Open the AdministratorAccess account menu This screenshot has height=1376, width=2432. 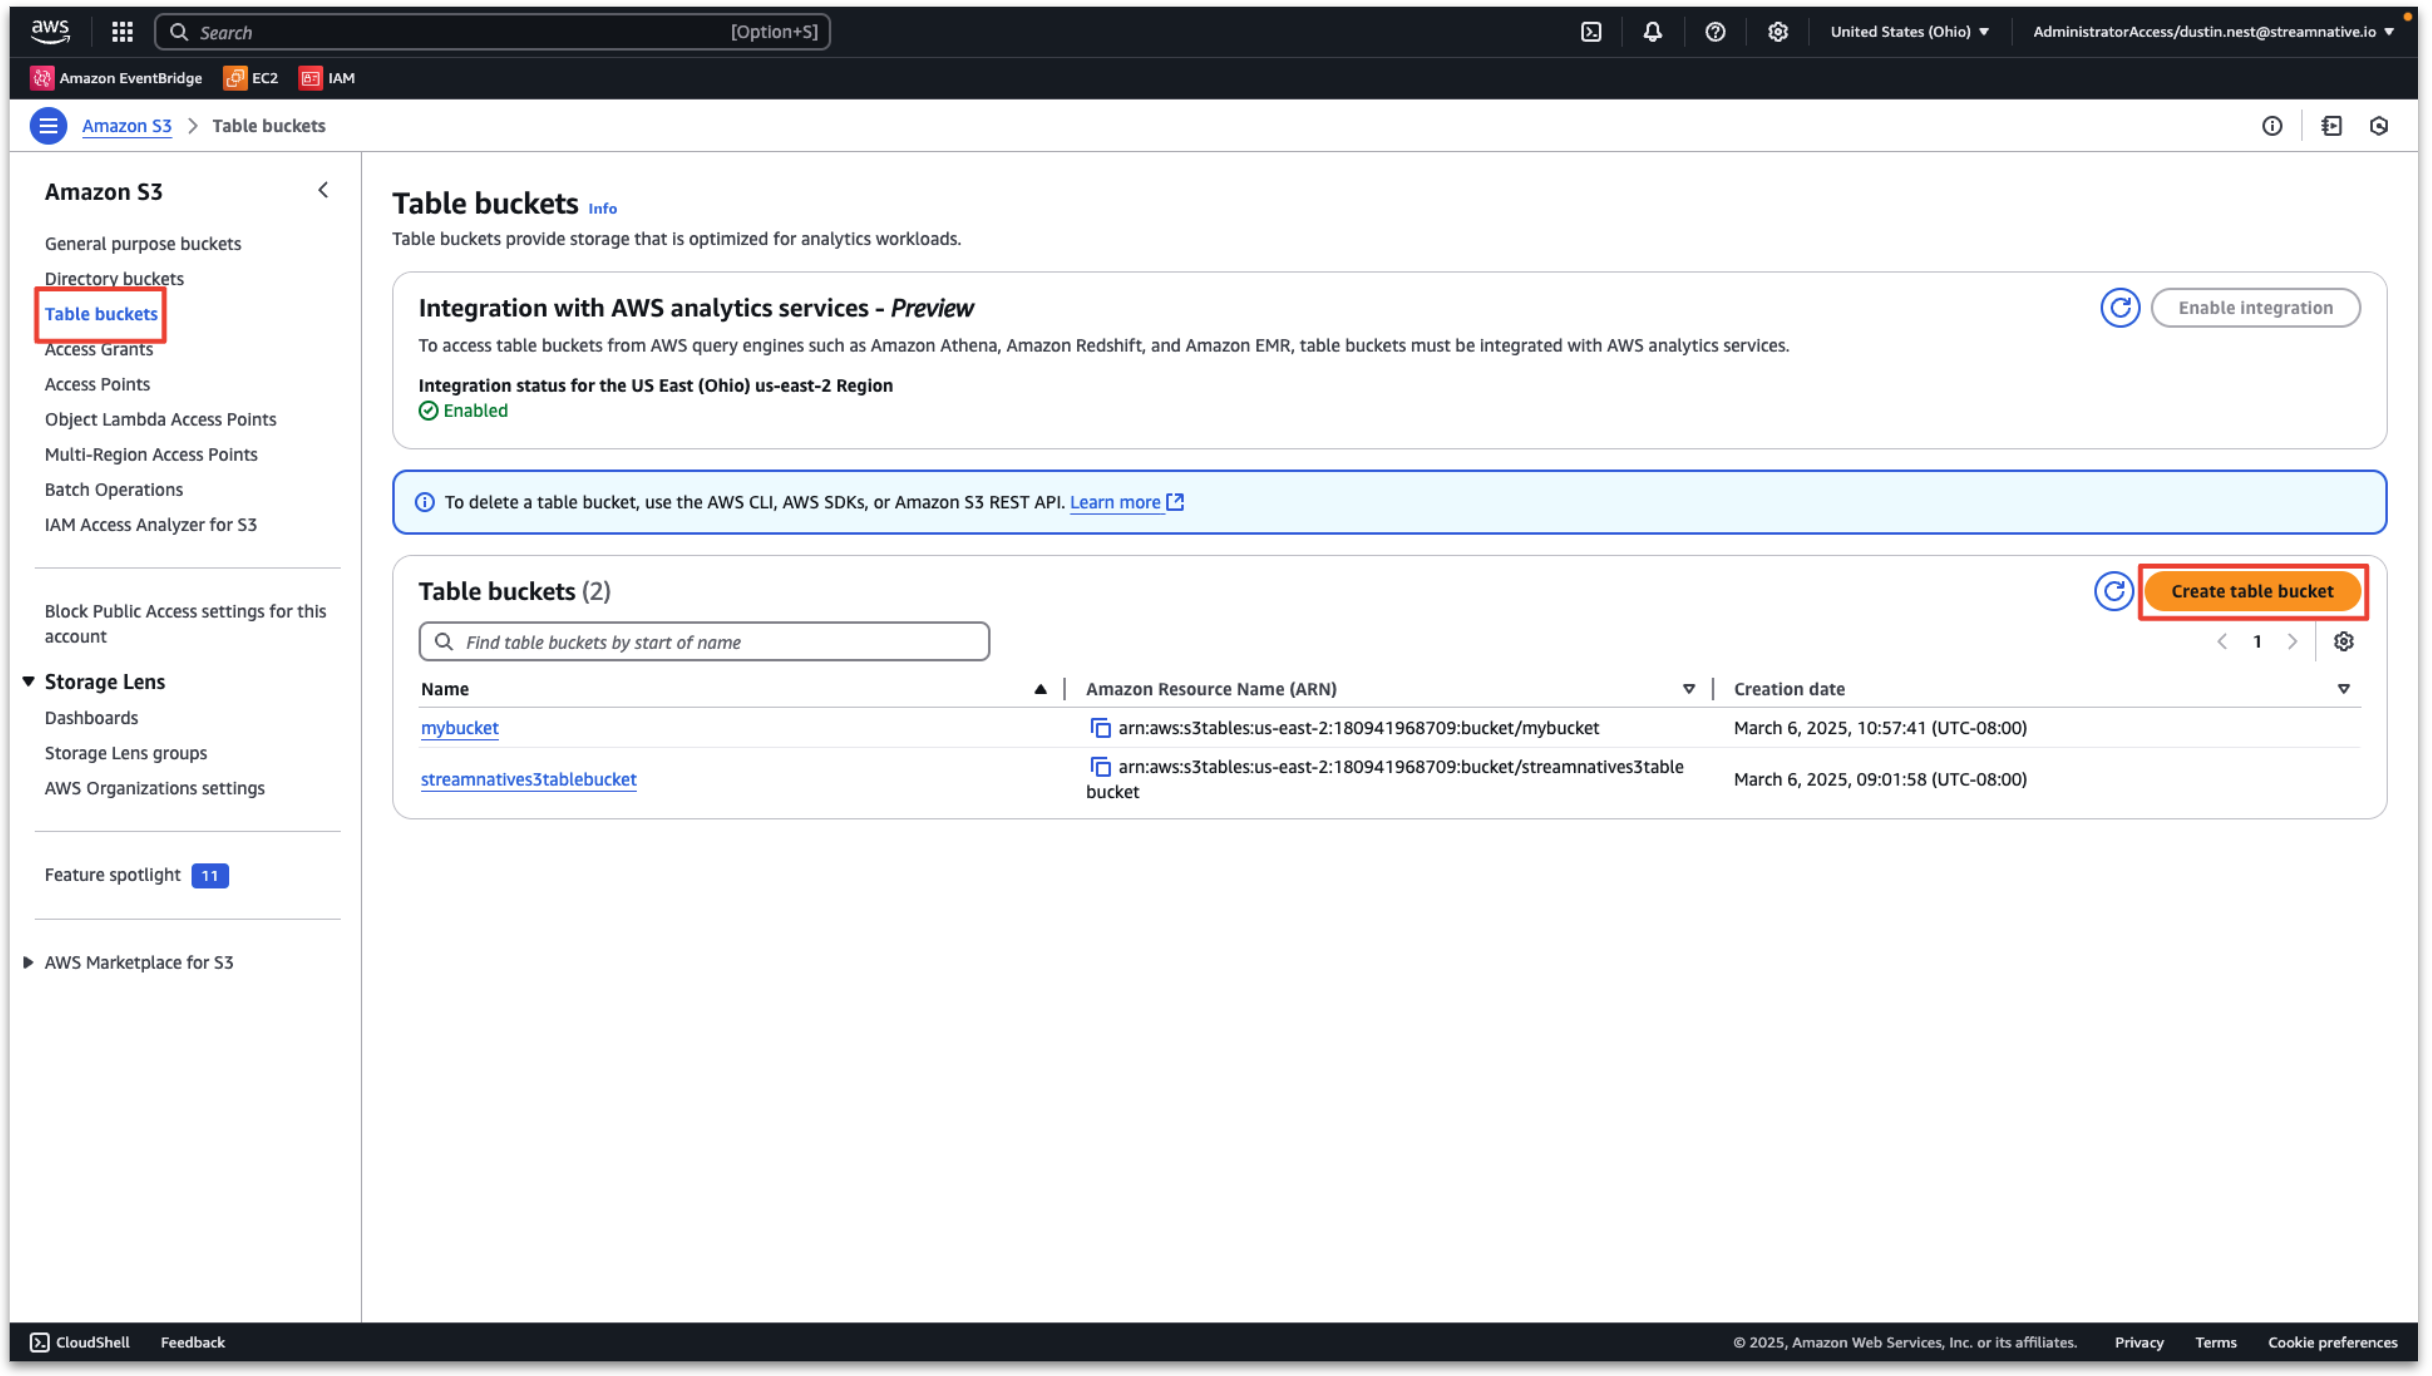(2212, 32)
